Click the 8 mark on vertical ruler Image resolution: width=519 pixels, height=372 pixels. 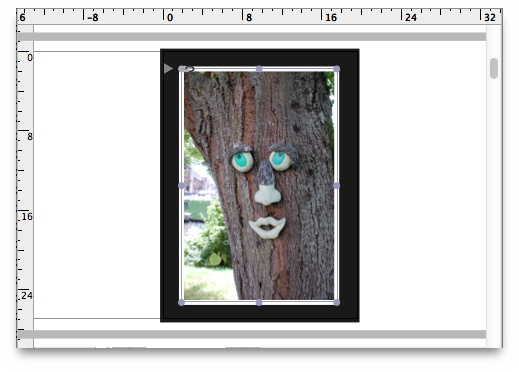click(30, 137)
